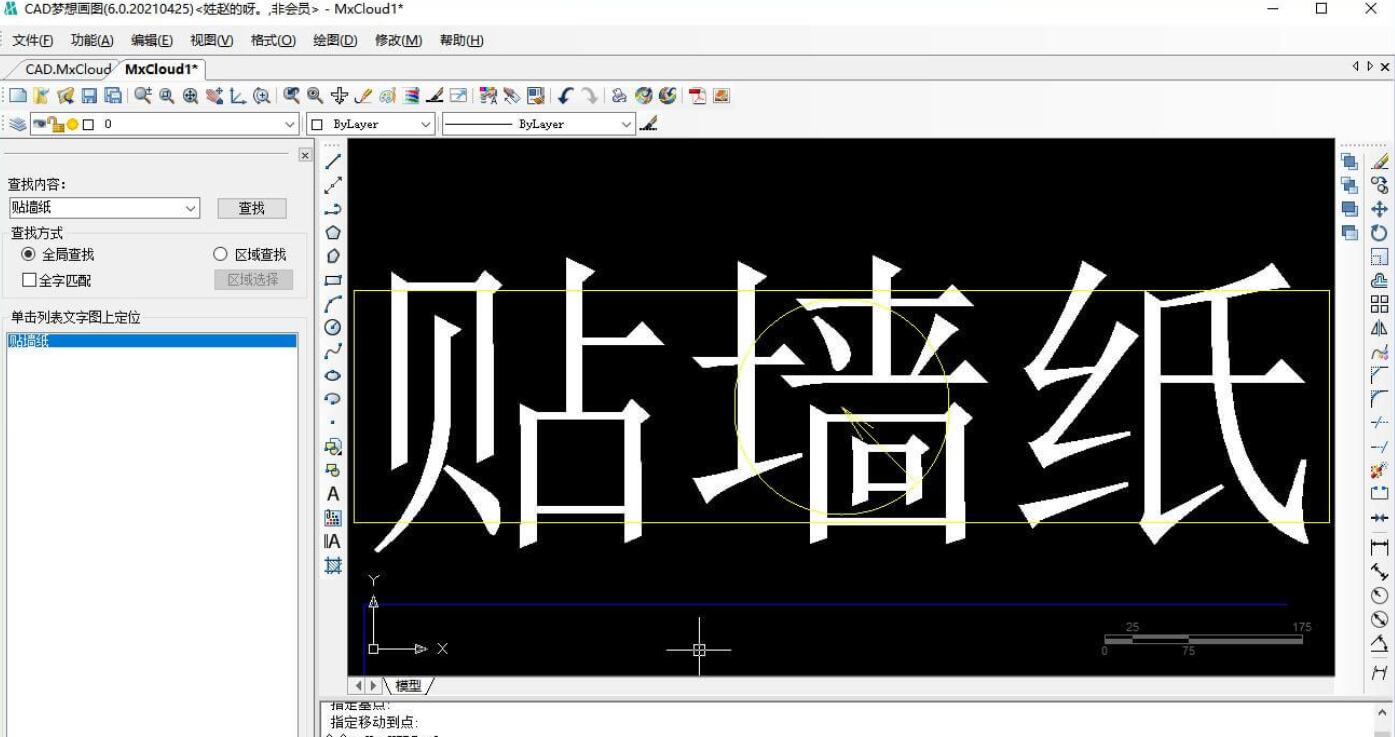Screen dimensions: 1395x737
Task: Select the Polygon draw tool
Action: [333, 232]
